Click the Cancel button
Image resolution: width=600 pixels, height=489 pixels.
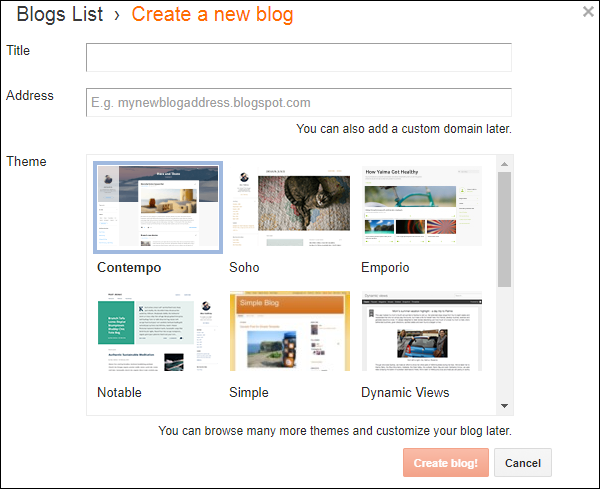point(523,463)
